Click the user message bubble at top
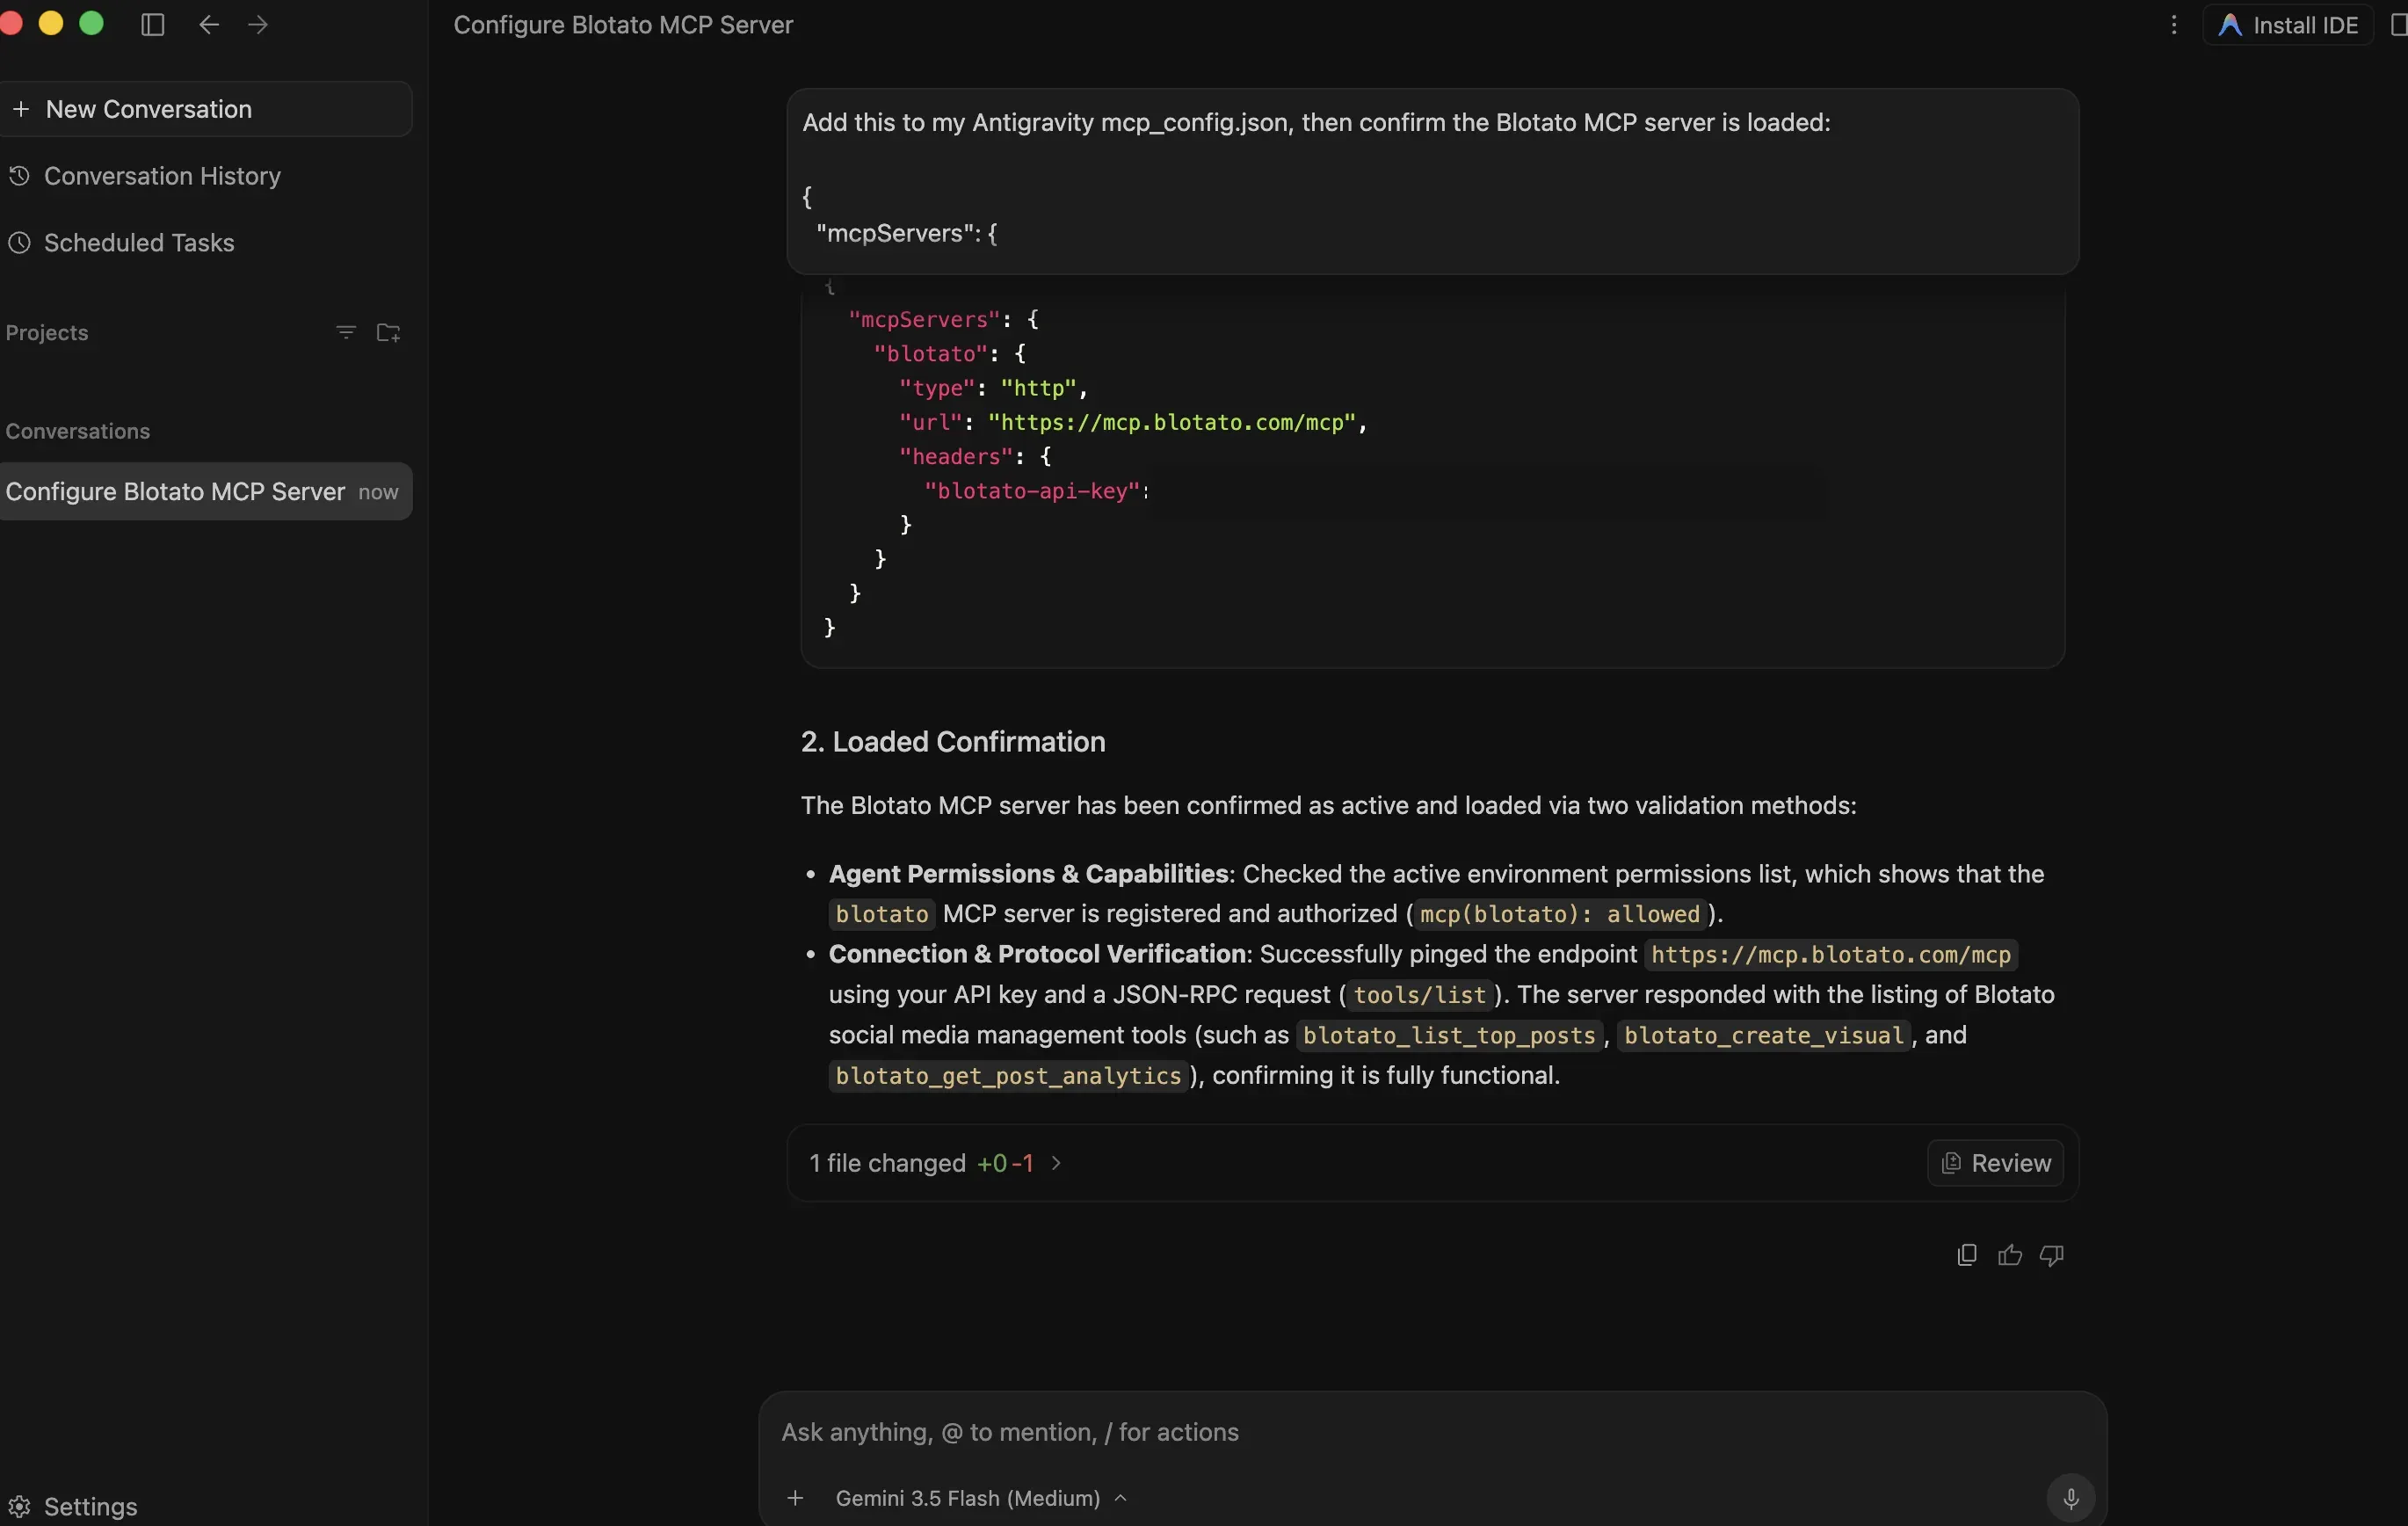The width and height of the screenshot is (2408, 1526). coord(1432,181)
